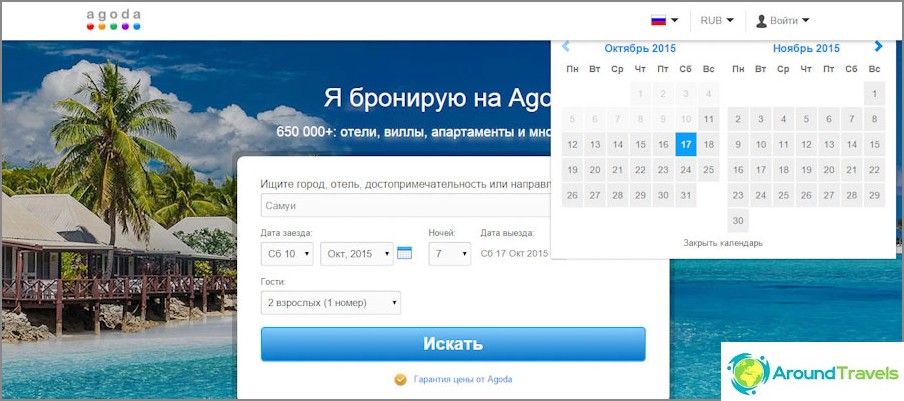904x401 pixels.
Task: Select November 15 in the calendar
Action: pyautogui.click(x=875, y=145)
